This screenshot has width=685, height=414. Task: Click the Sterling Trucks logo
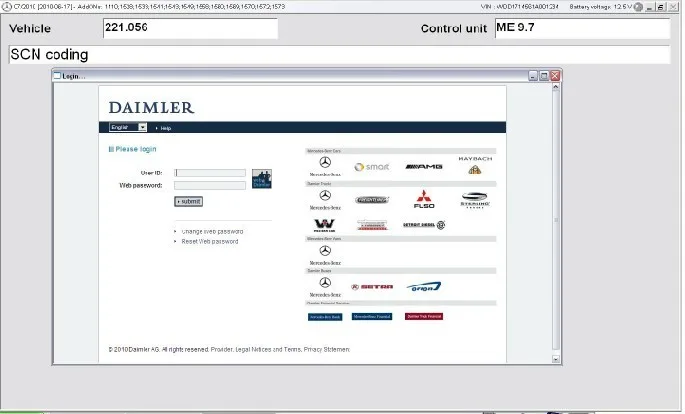point(475,200)
